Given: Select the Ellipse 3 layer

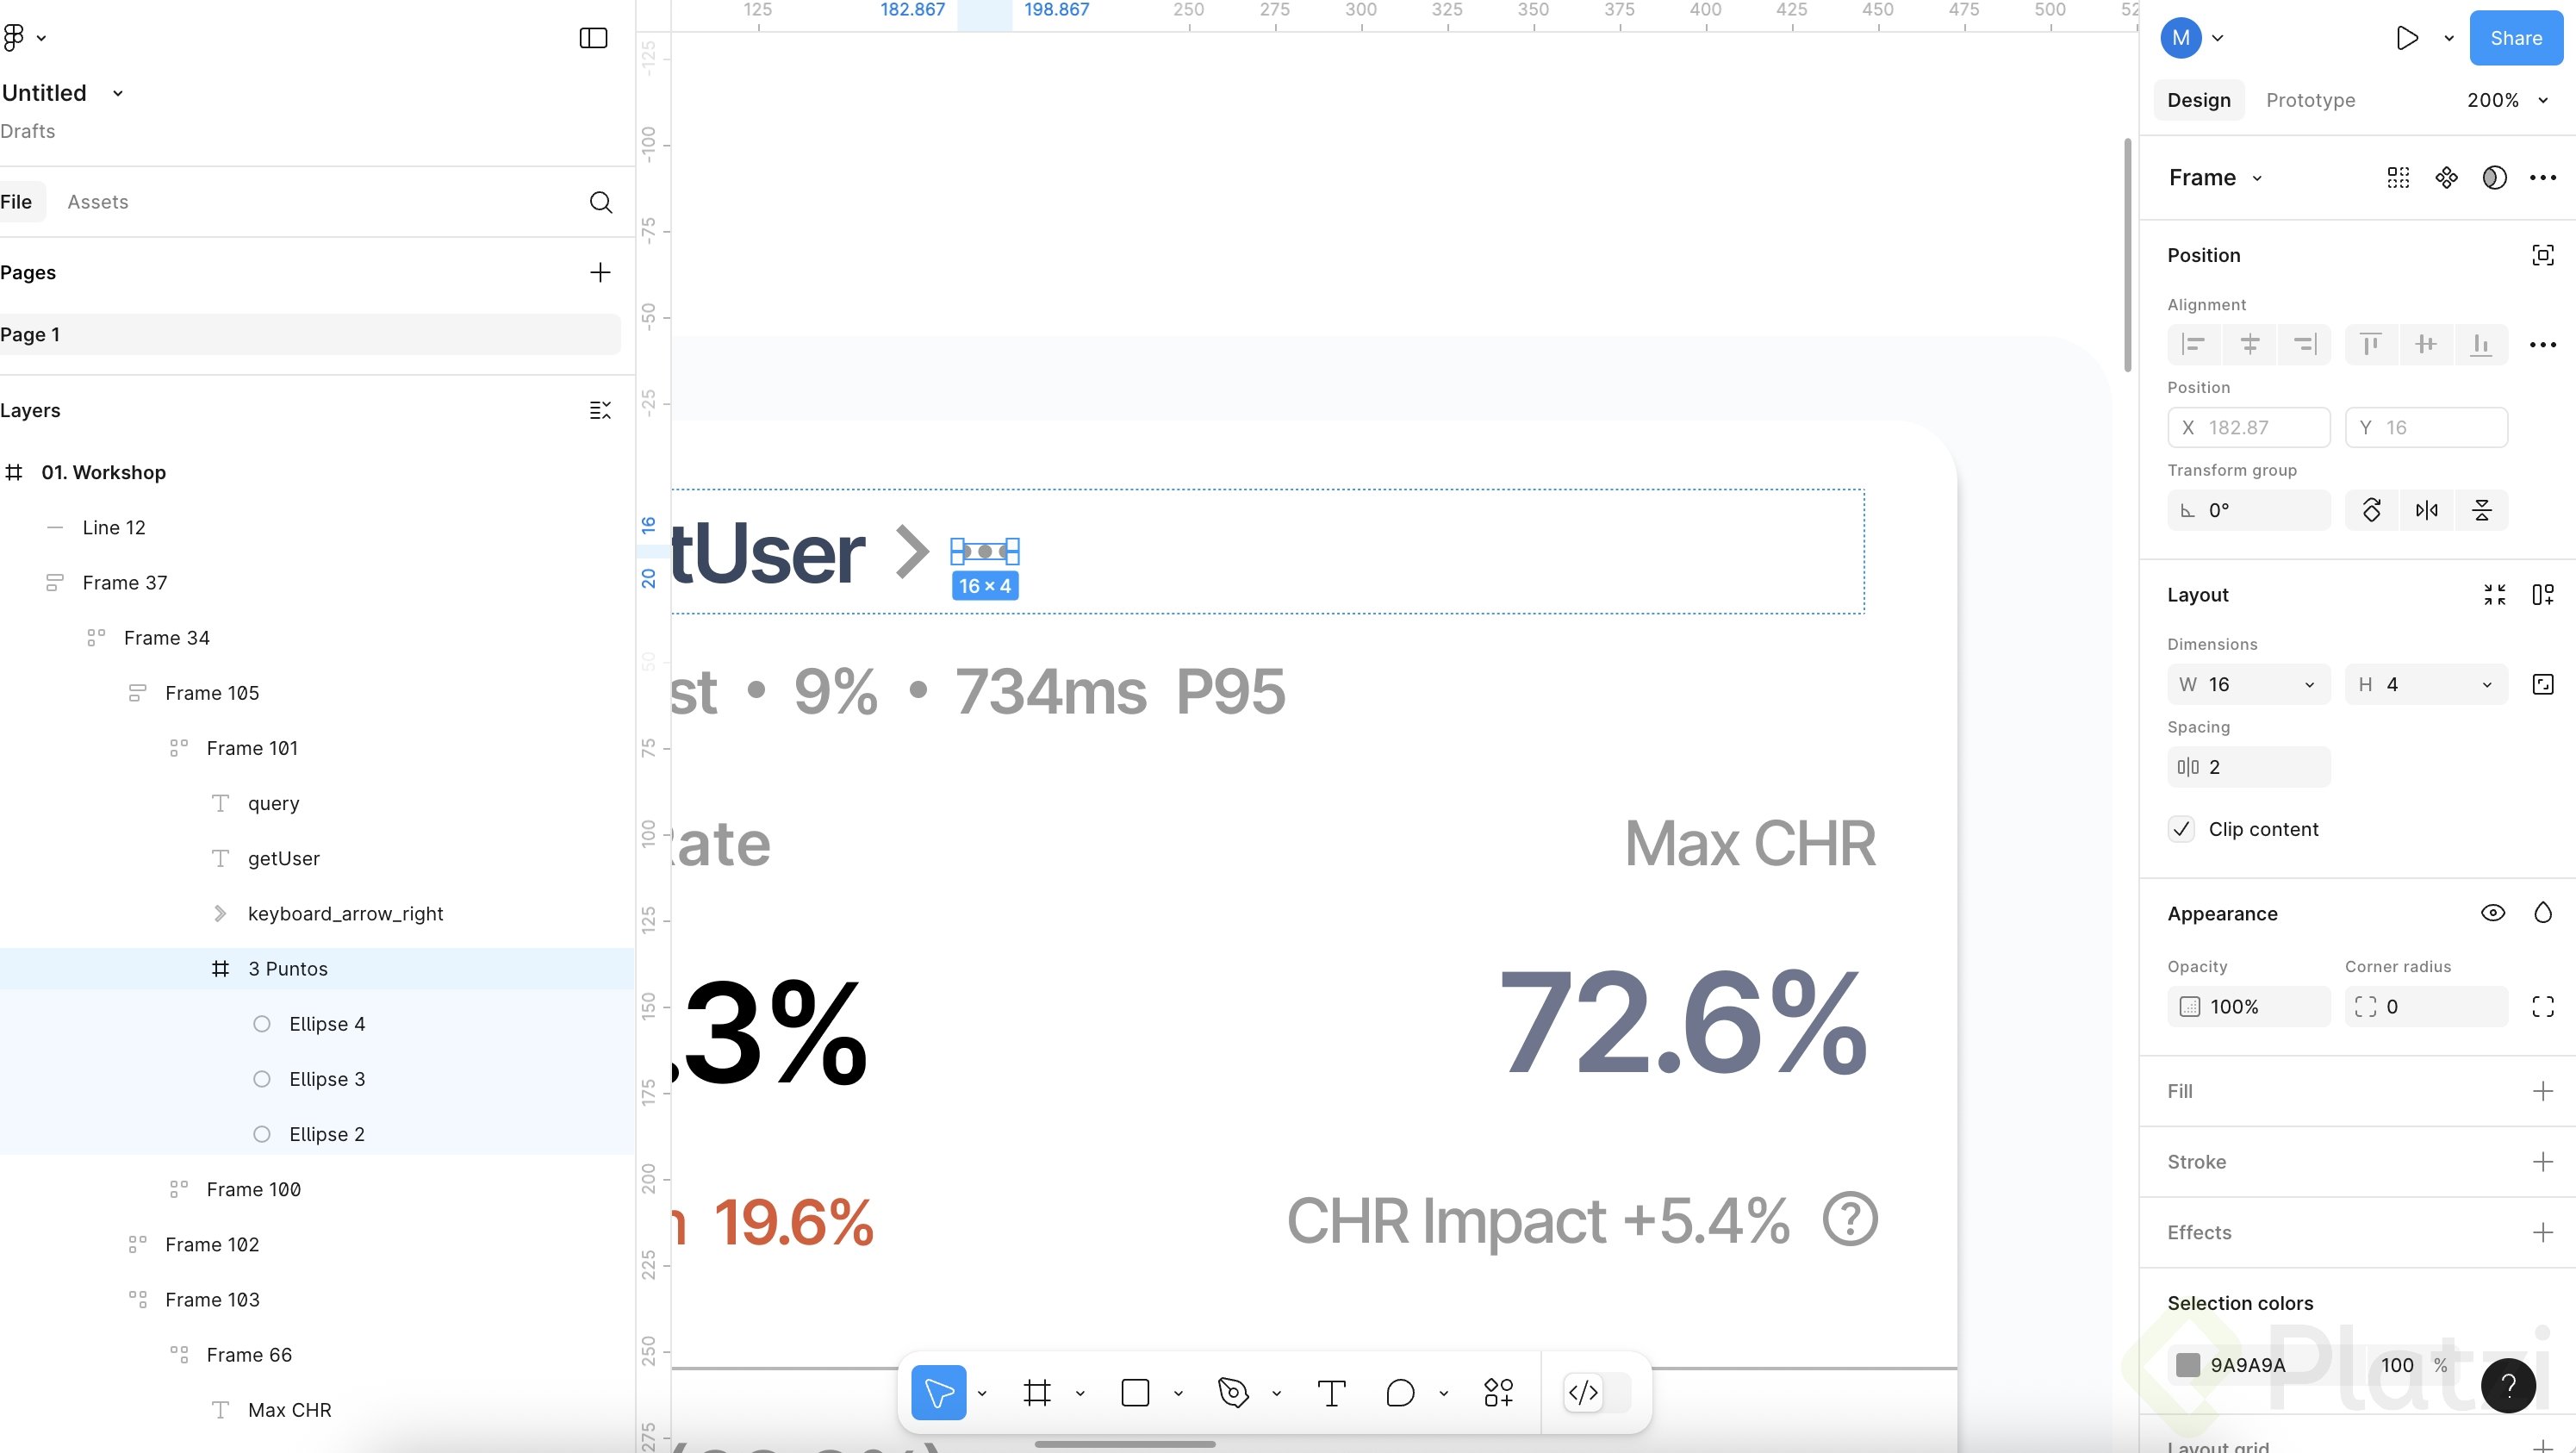Looking at the screenshot, I should [327, 1079].
